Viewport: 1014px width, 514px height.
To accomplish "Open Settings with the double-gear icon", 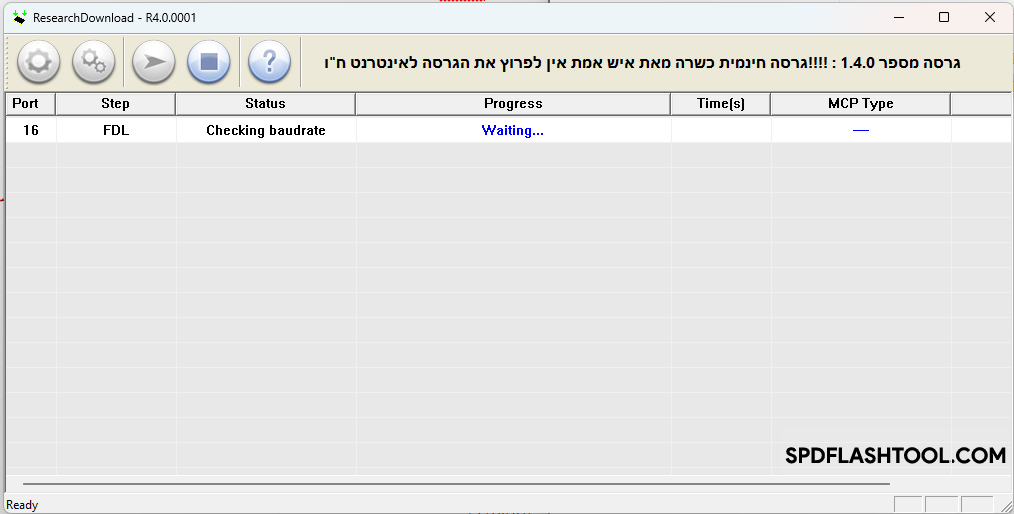I will (x=93, y=62).
